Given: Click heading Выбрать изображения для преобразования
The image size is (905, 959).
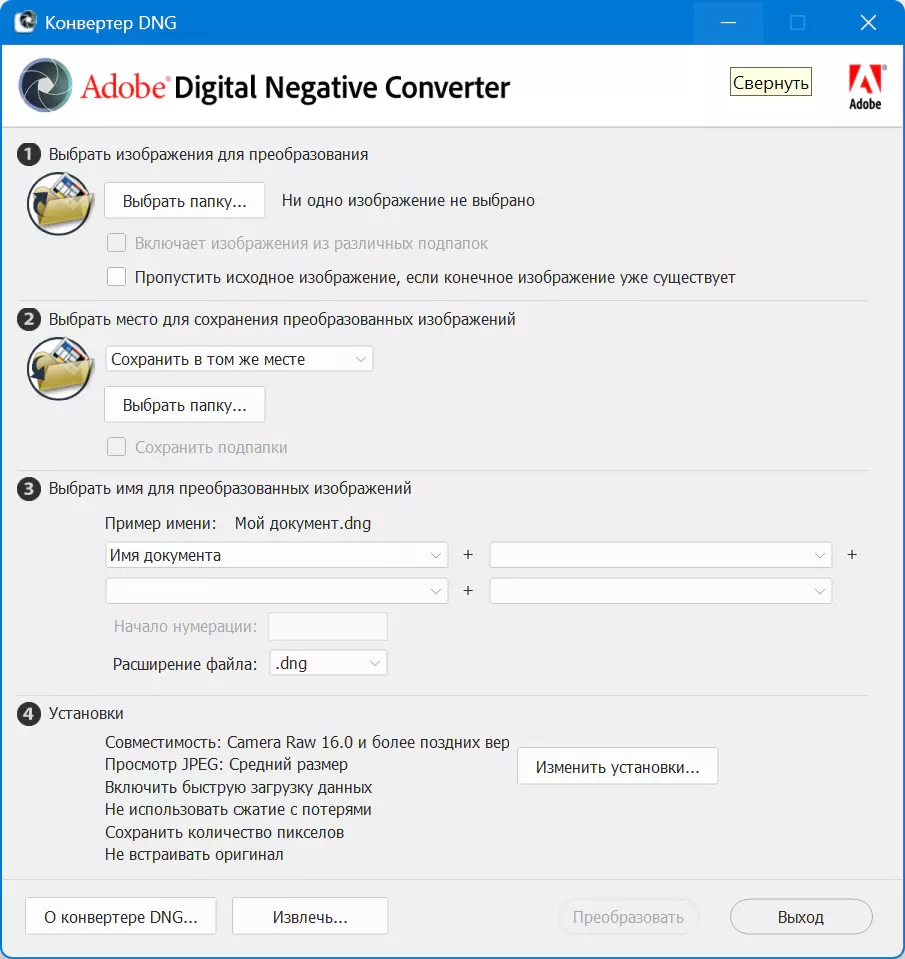Looking at the screenshot, I should (x=209, y=154).
